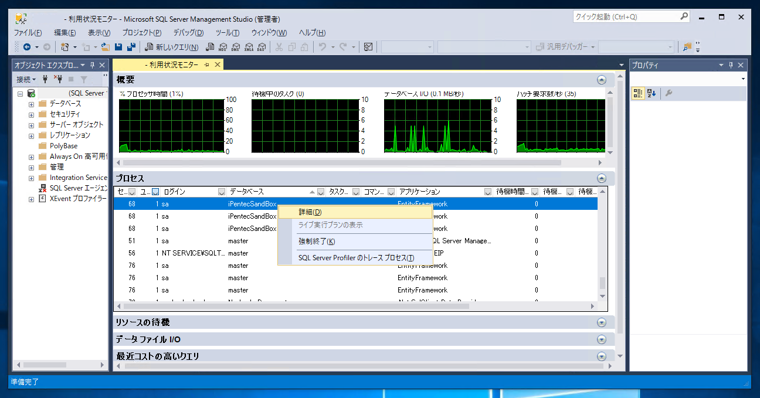Click the % プロセッサ時間 graph
The image size is (760, 398).
tap(172, 126)
